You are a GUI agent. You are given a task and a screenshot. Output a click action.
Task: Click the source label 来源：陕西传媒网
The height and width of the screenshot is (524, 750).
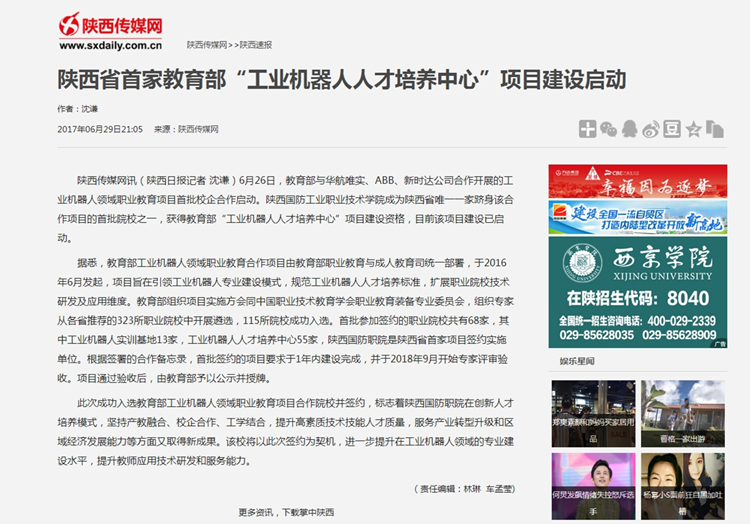pos(186,129)
